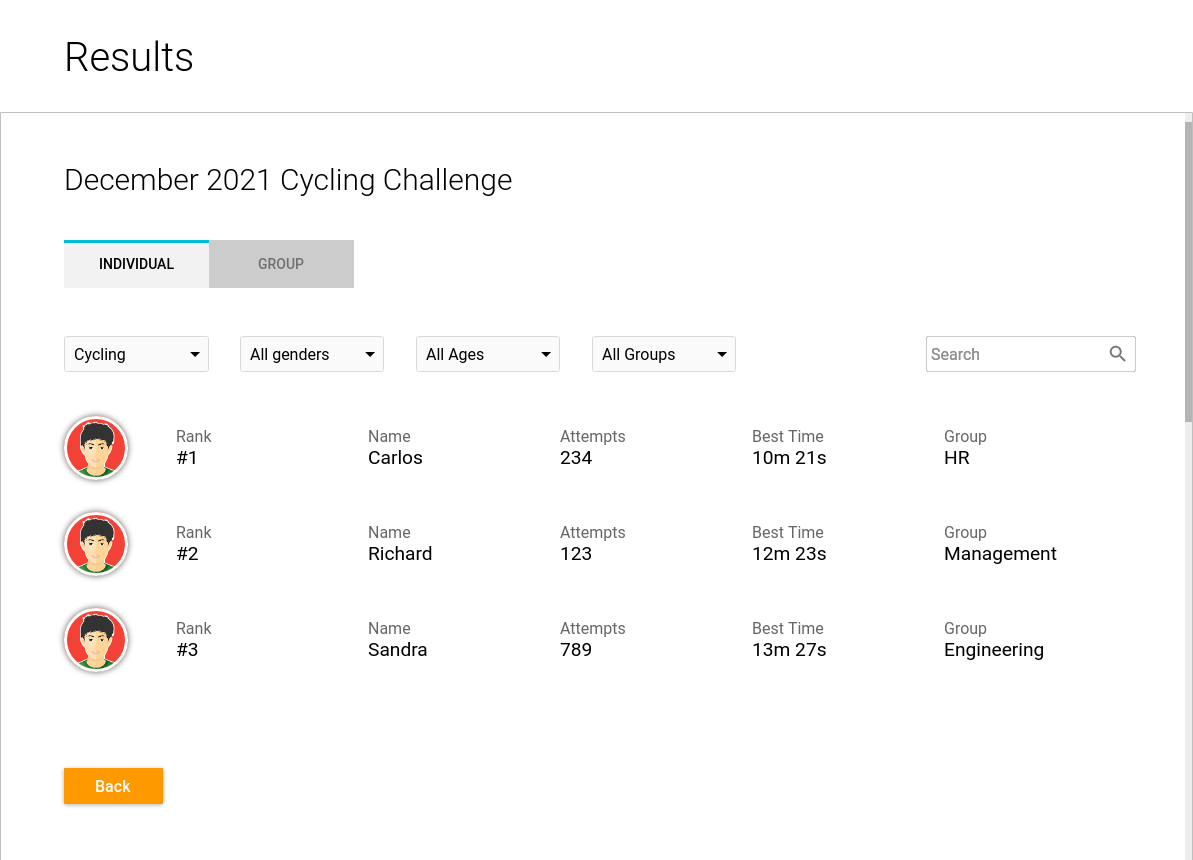Viewport: 1193px width, 860px height.
Task: Click the name Sandra in results
Action: pyautogui.click(x=397, y=650)
